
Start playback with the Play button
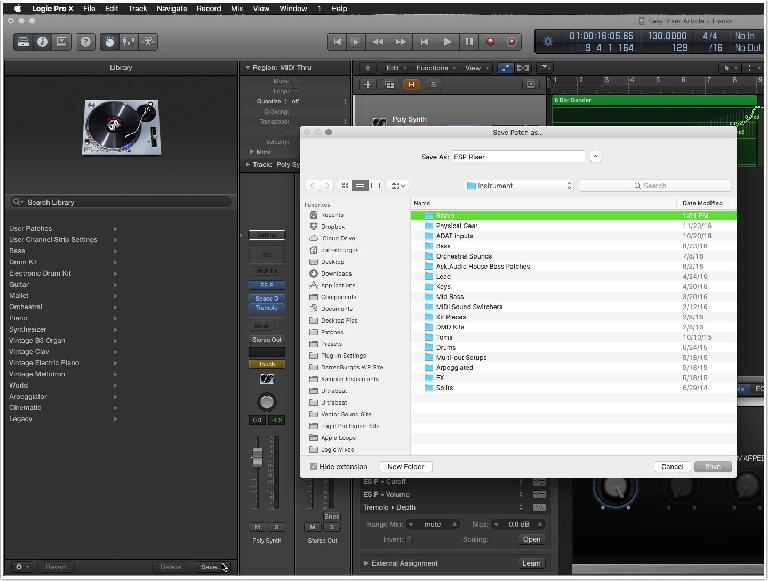447,42
